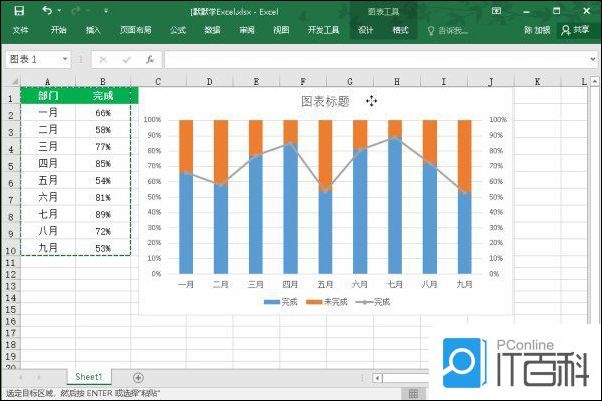Click the Share (共享) icon button

(580, 30)
